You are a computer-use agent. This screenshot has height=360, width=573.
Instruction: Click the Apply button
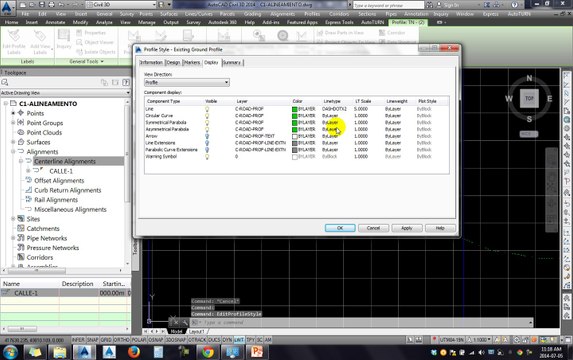407,228
